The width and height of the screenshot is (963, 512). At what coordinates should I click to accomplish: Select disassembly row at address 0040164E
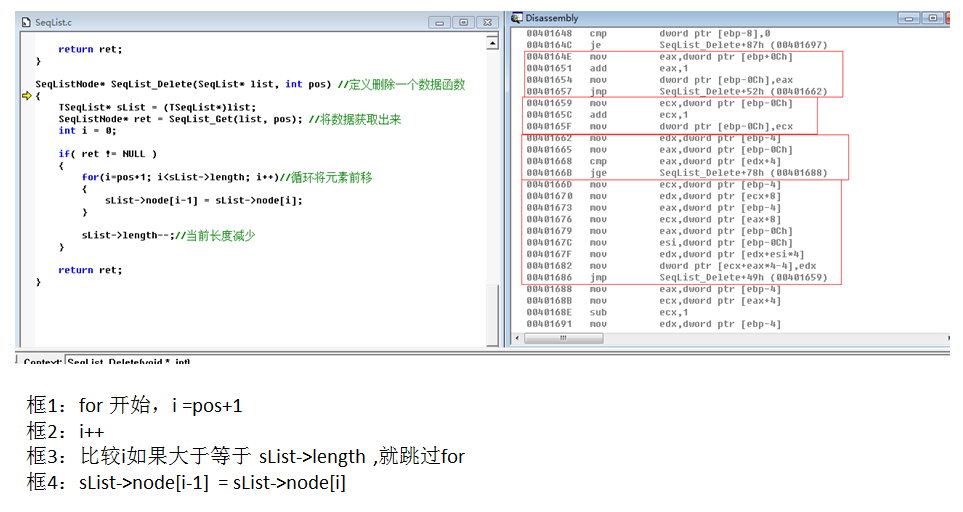tap(660, 56)
